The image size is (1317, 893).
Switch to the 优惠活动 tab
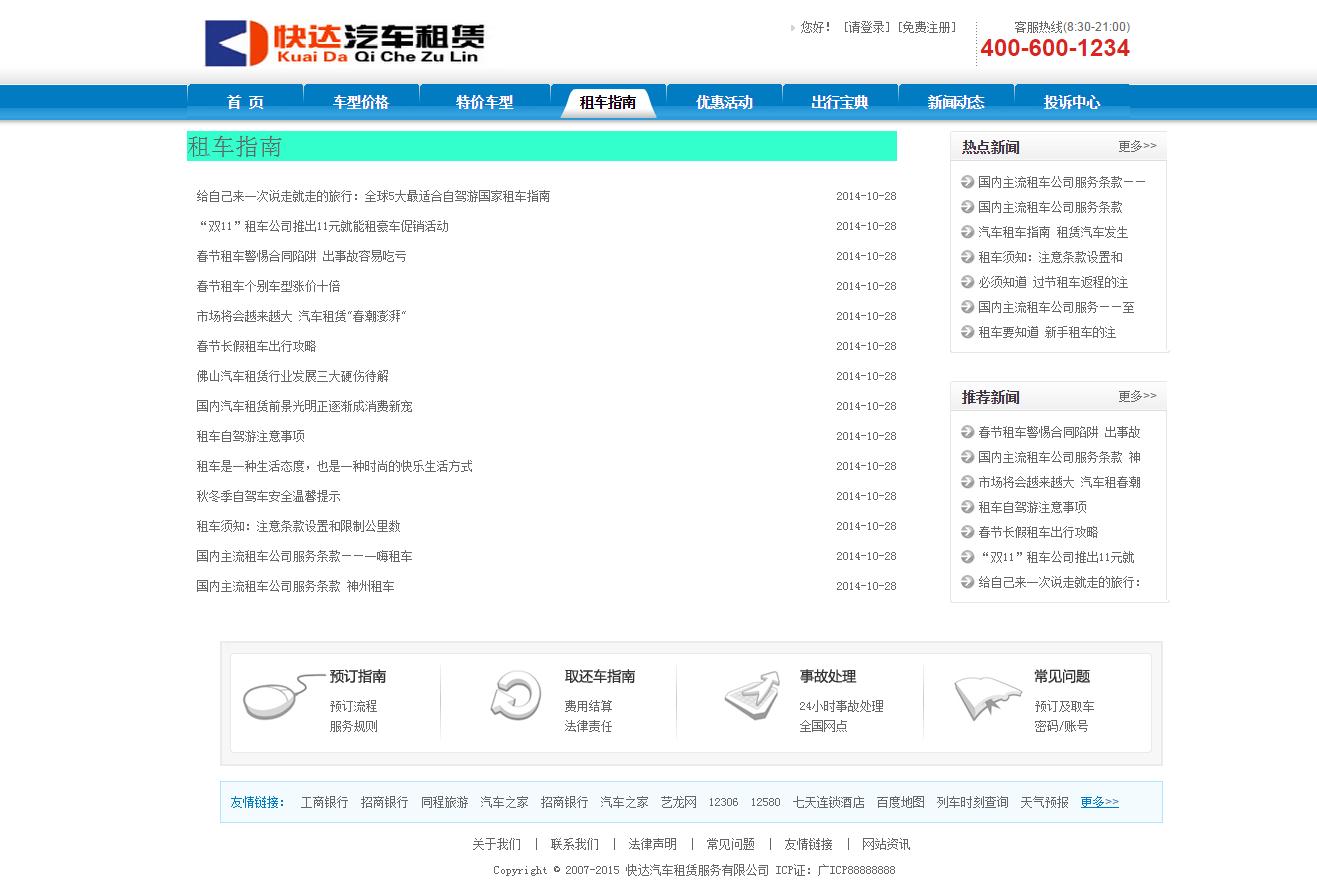(x=724, y=102)
